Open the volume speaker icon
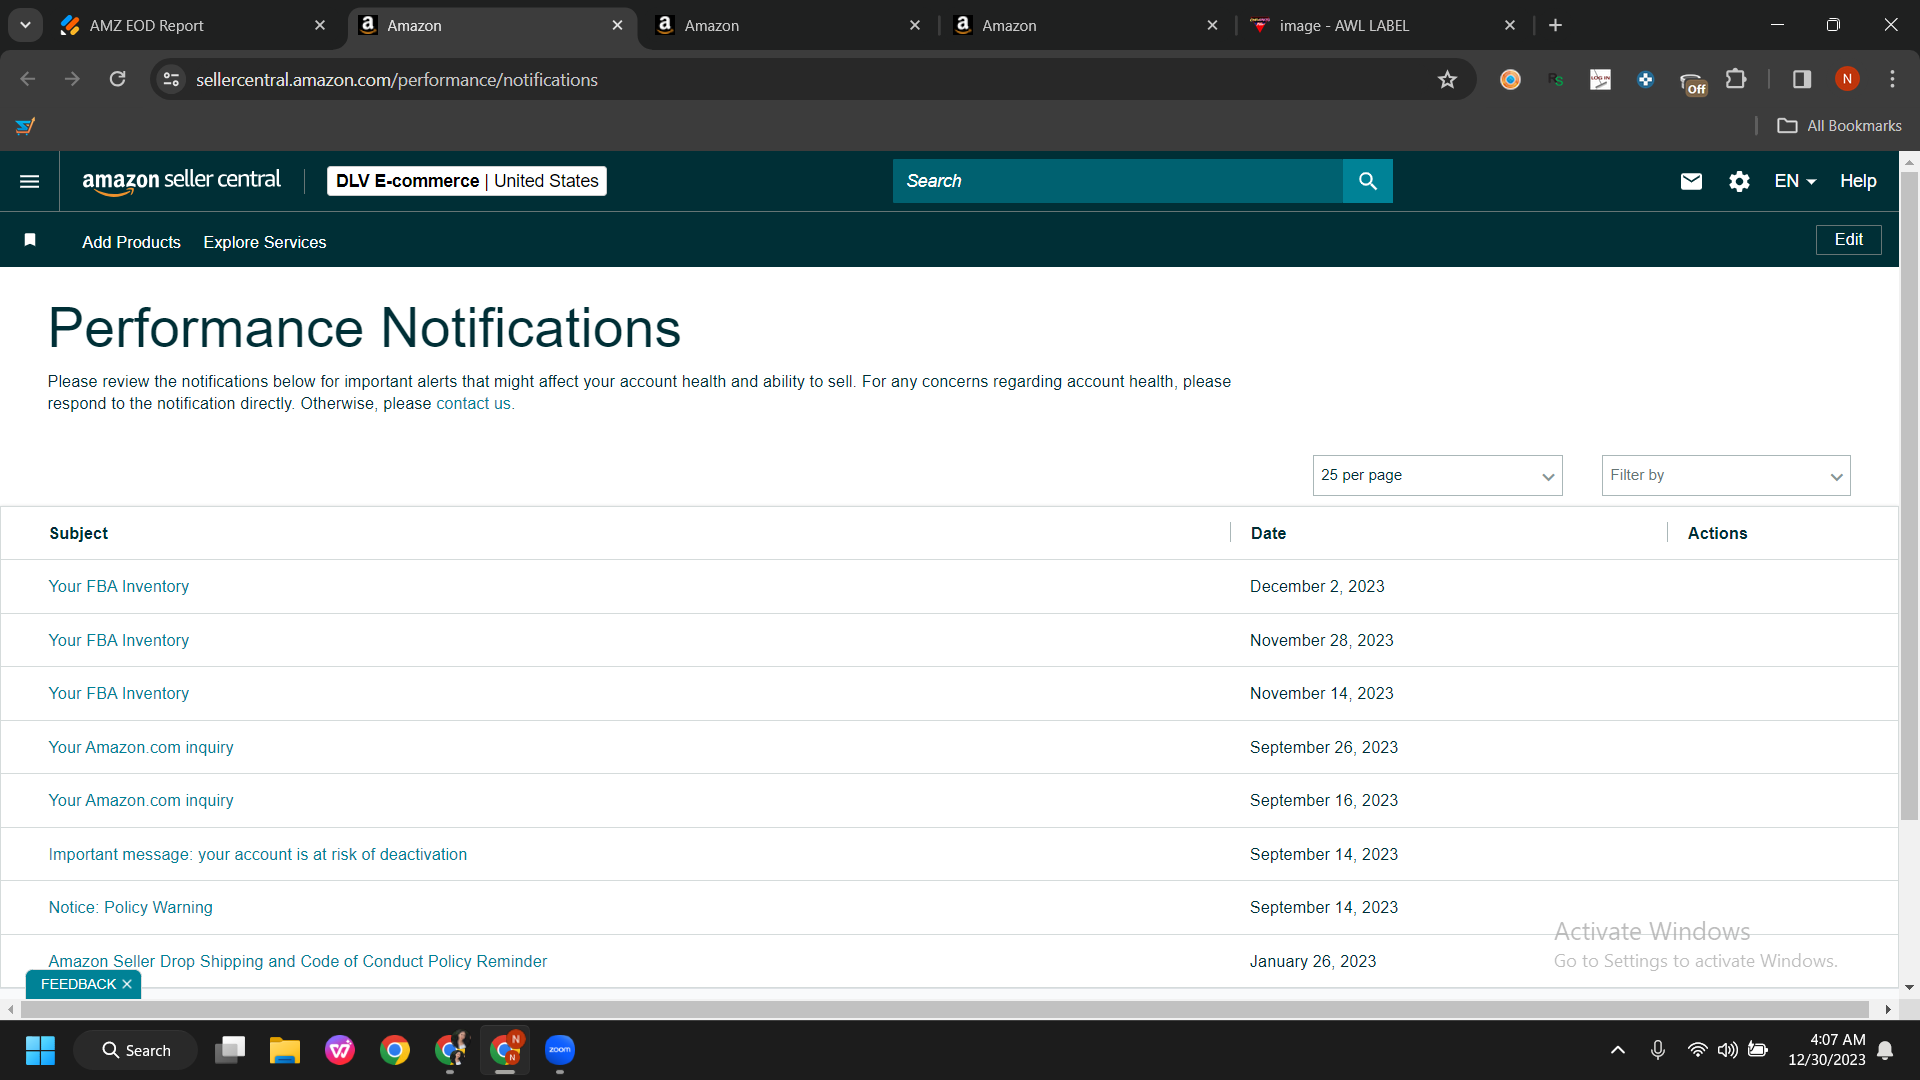 coord(1727,1050)
